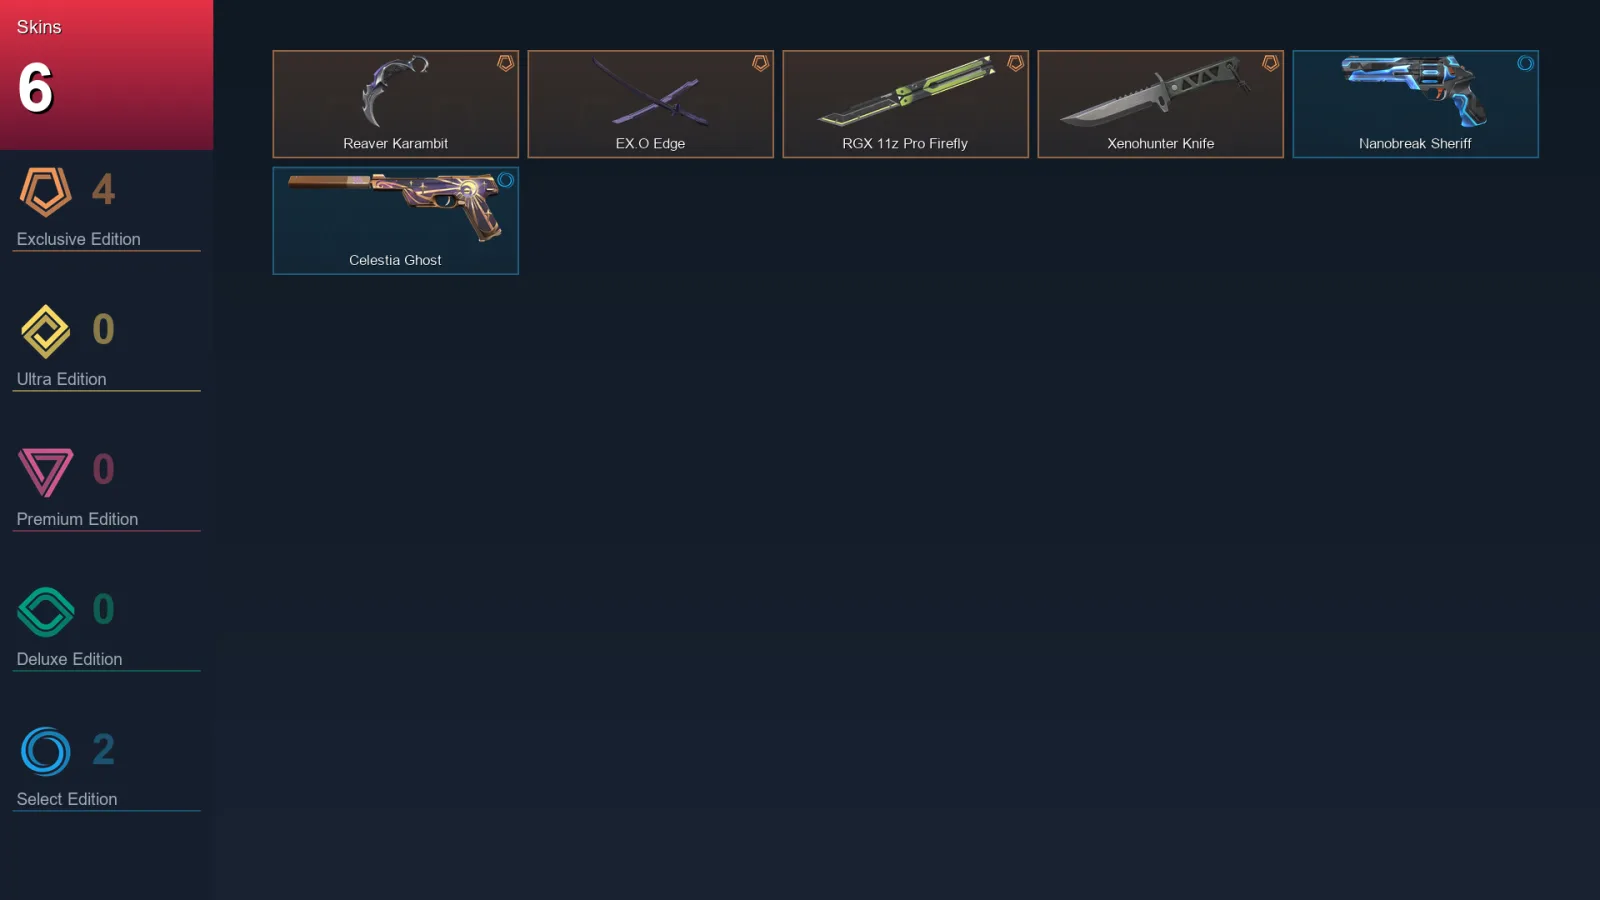Click the Skins total header panel
1600x900 pixels.
(x=106, y=75)
